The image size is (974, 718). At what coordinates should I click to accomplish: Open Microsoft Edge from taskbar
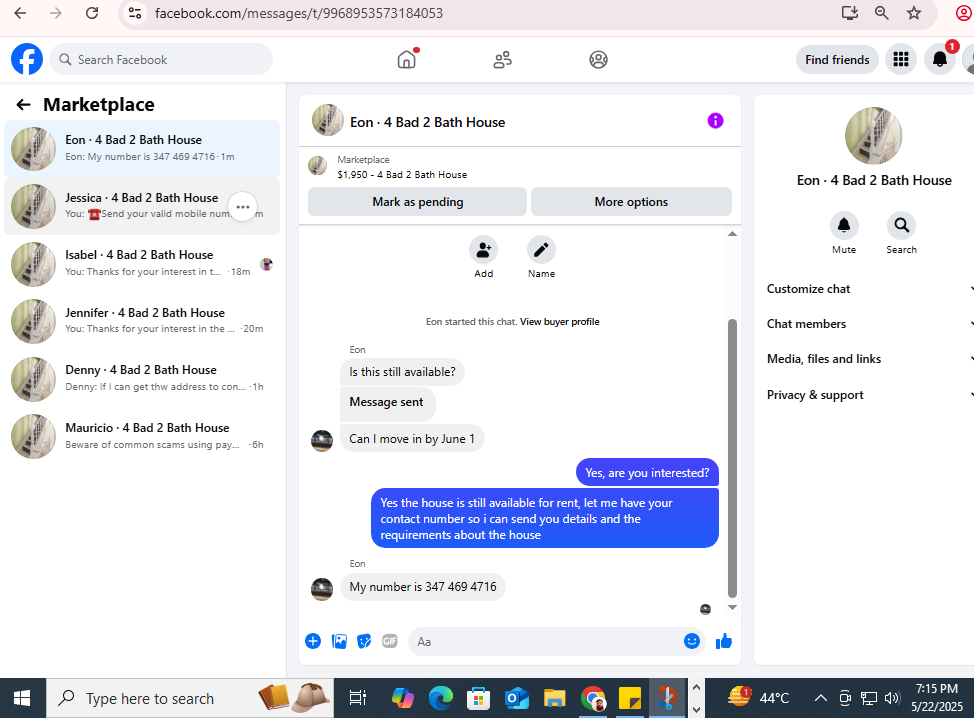click(440, 699)
